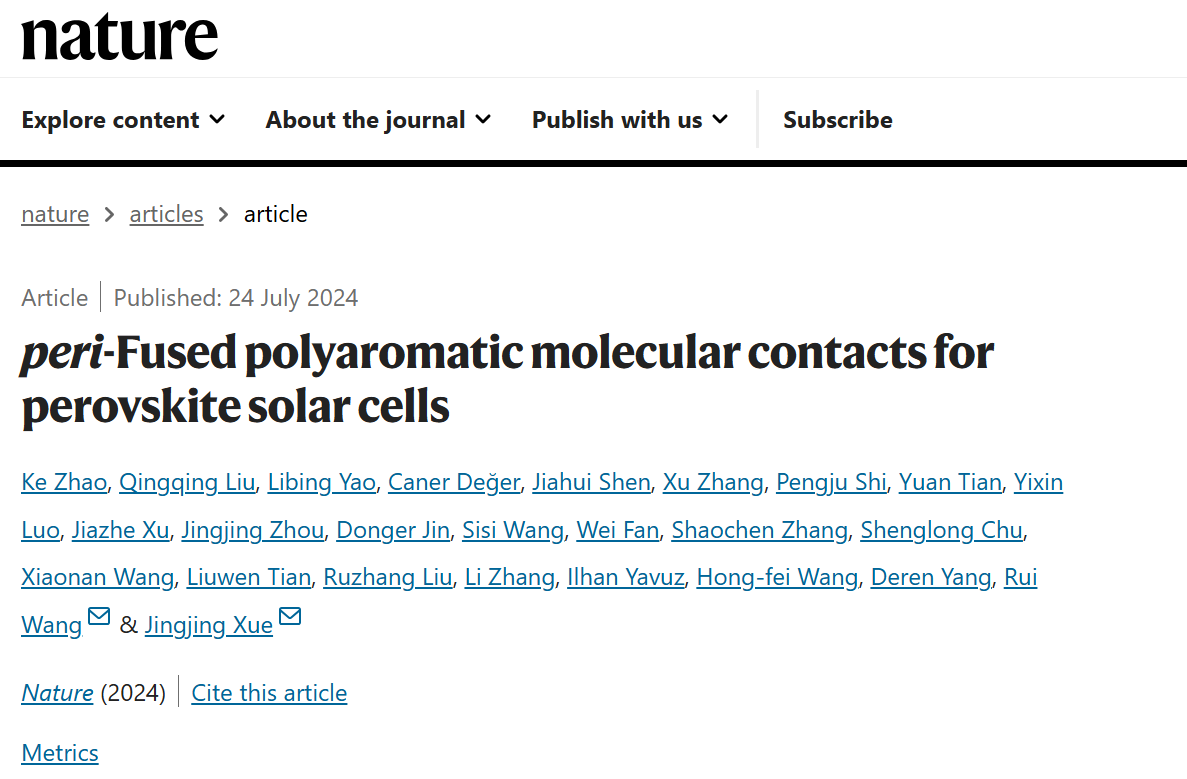Viewport: 1187px width, 779px height.
Task: Go to the articles breadcrumb link
Action: (x=166, y=214)
